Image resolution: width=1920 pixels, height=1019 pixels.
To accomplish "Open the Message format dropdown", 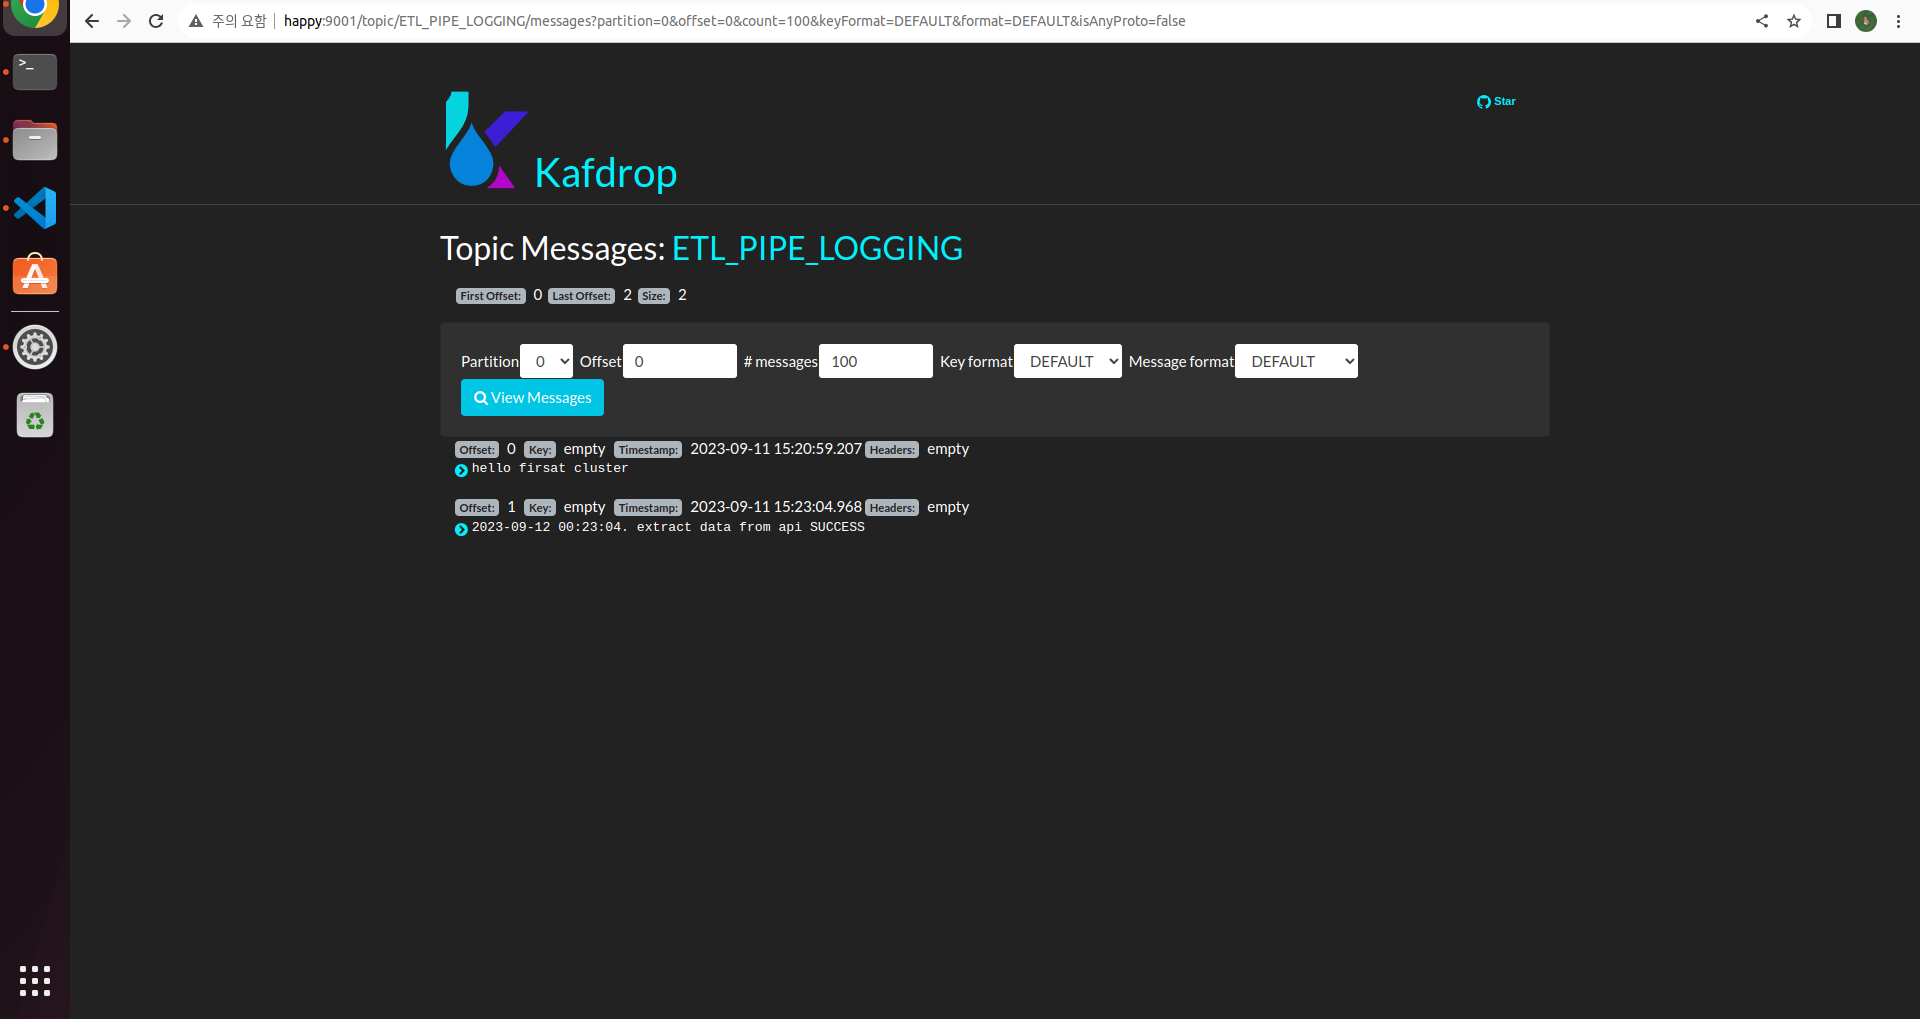I will (x=1295, y=361).
